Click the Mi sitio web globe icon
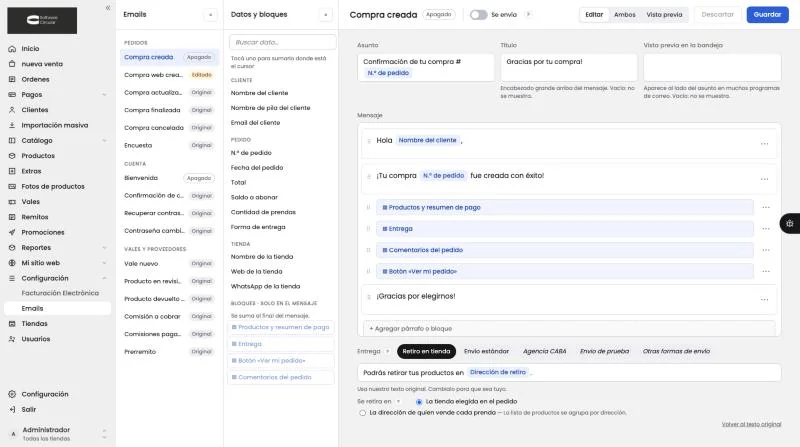The image size is (800, 447). [x=12, y=263]
